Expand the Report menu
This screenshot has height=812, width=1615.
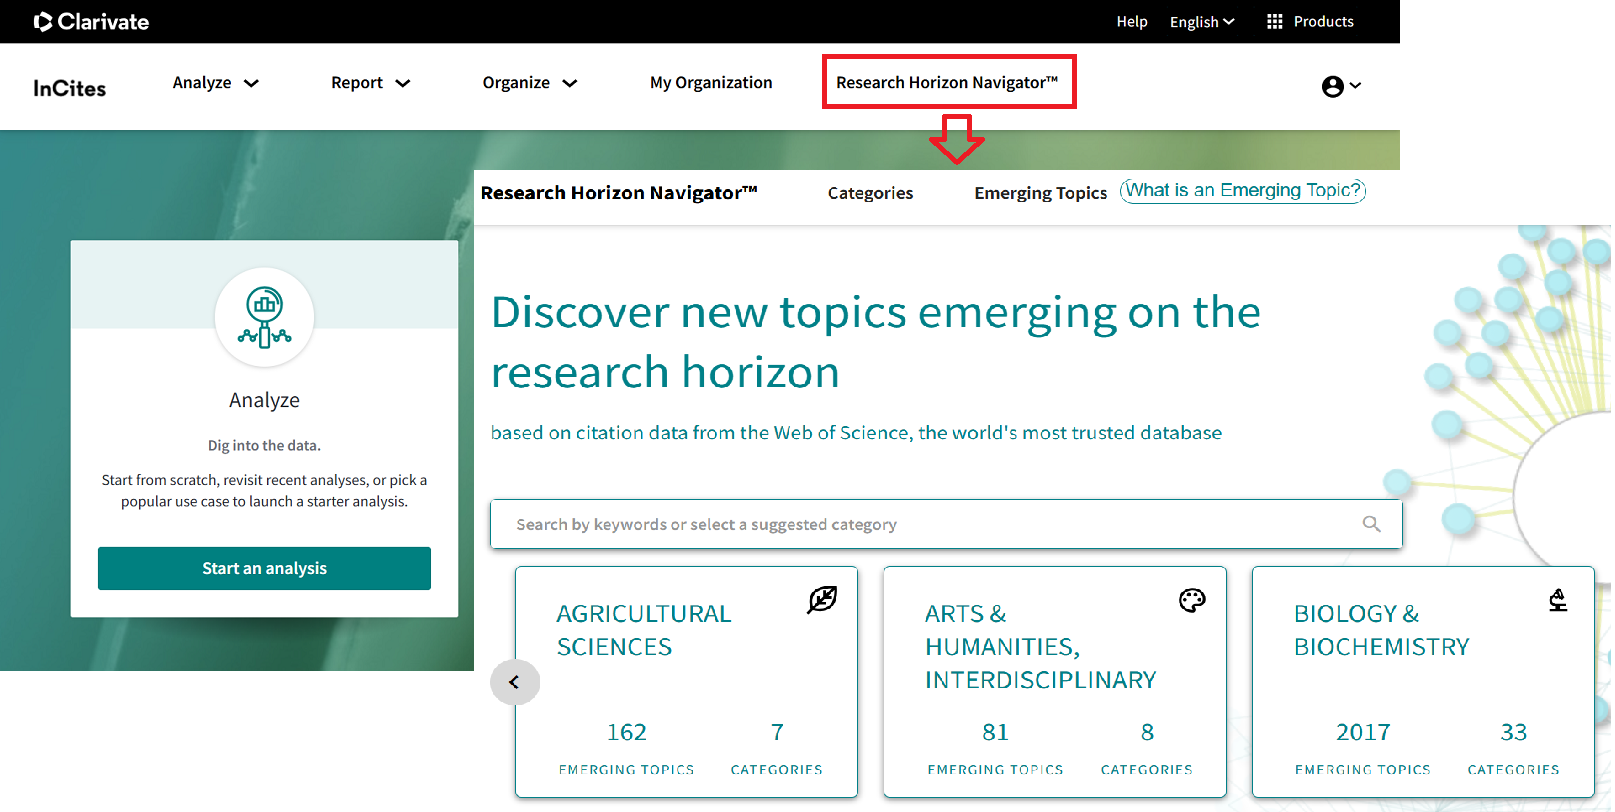pyautogui.click(x=371, y=83)
